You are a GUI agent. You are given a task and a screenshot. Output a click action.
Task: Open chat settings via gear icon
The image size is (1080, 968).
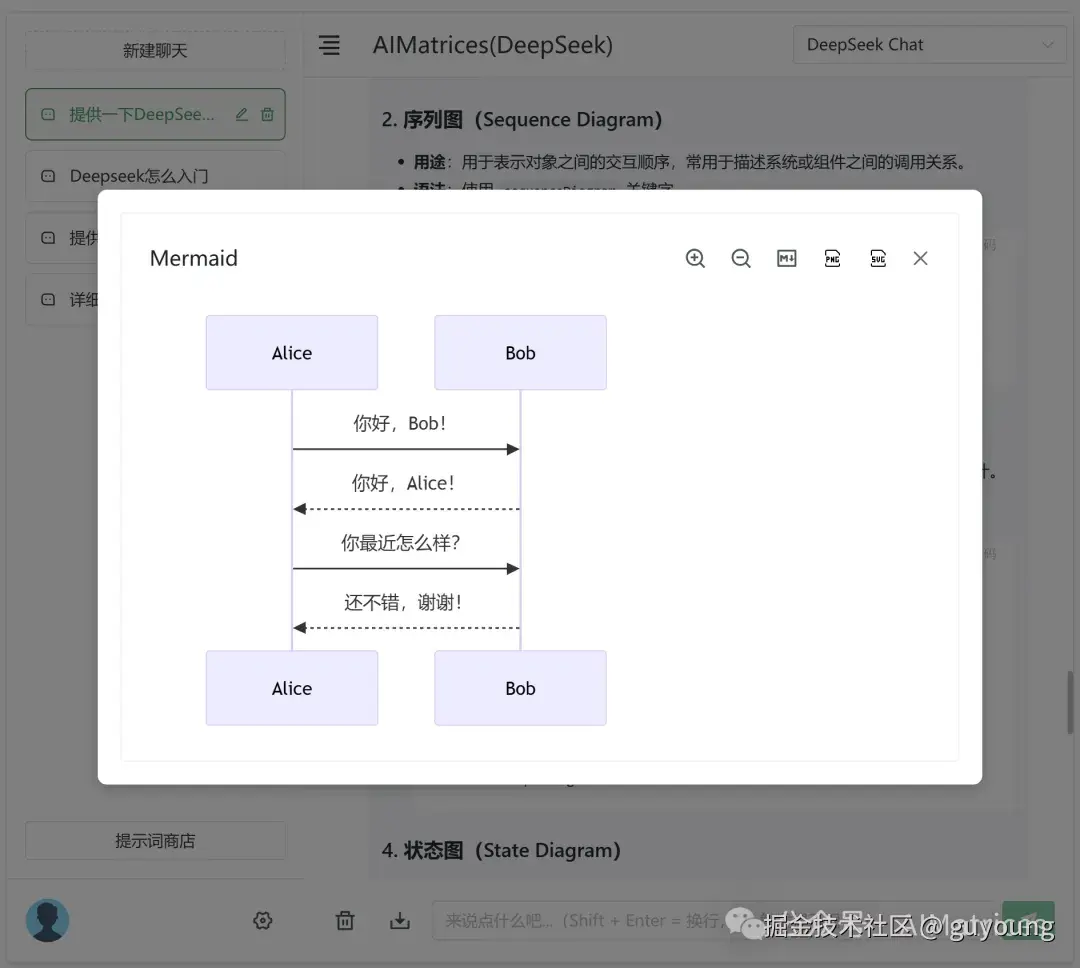tap(262, 920)
